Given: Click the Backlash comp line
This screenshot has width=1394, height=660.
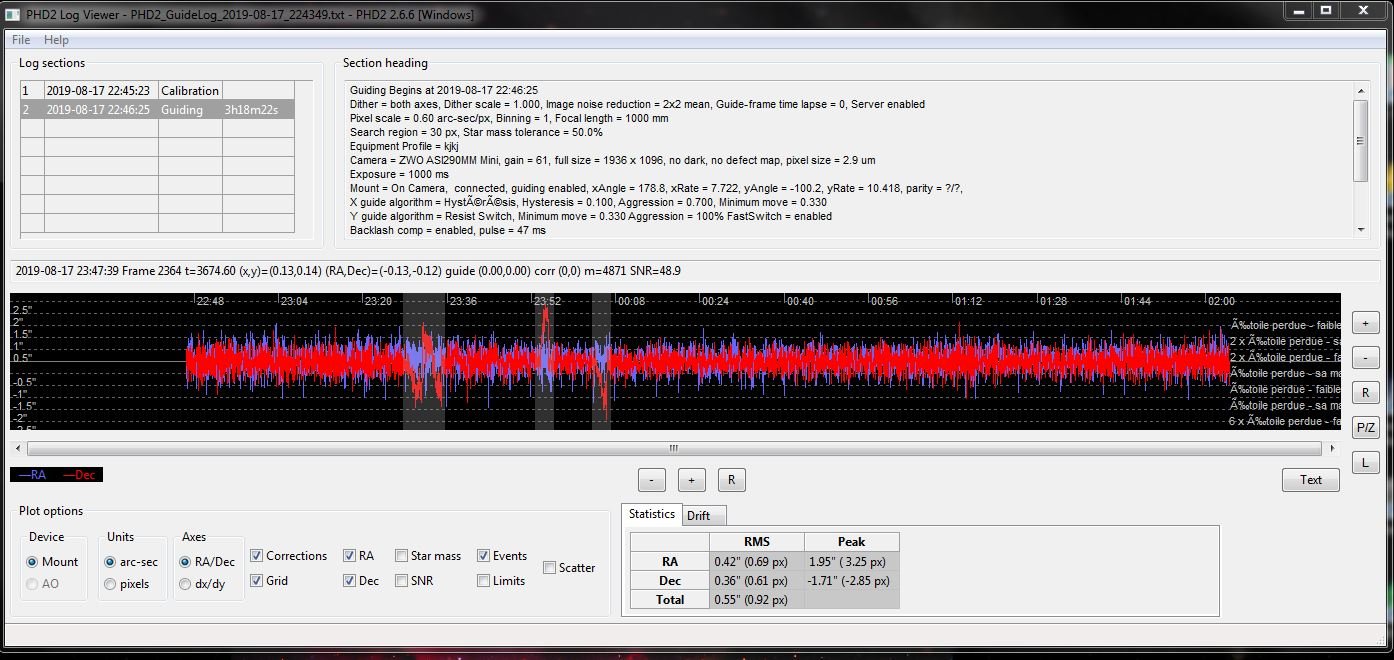Looking at the screenshot, I should (x=448, y=230).
